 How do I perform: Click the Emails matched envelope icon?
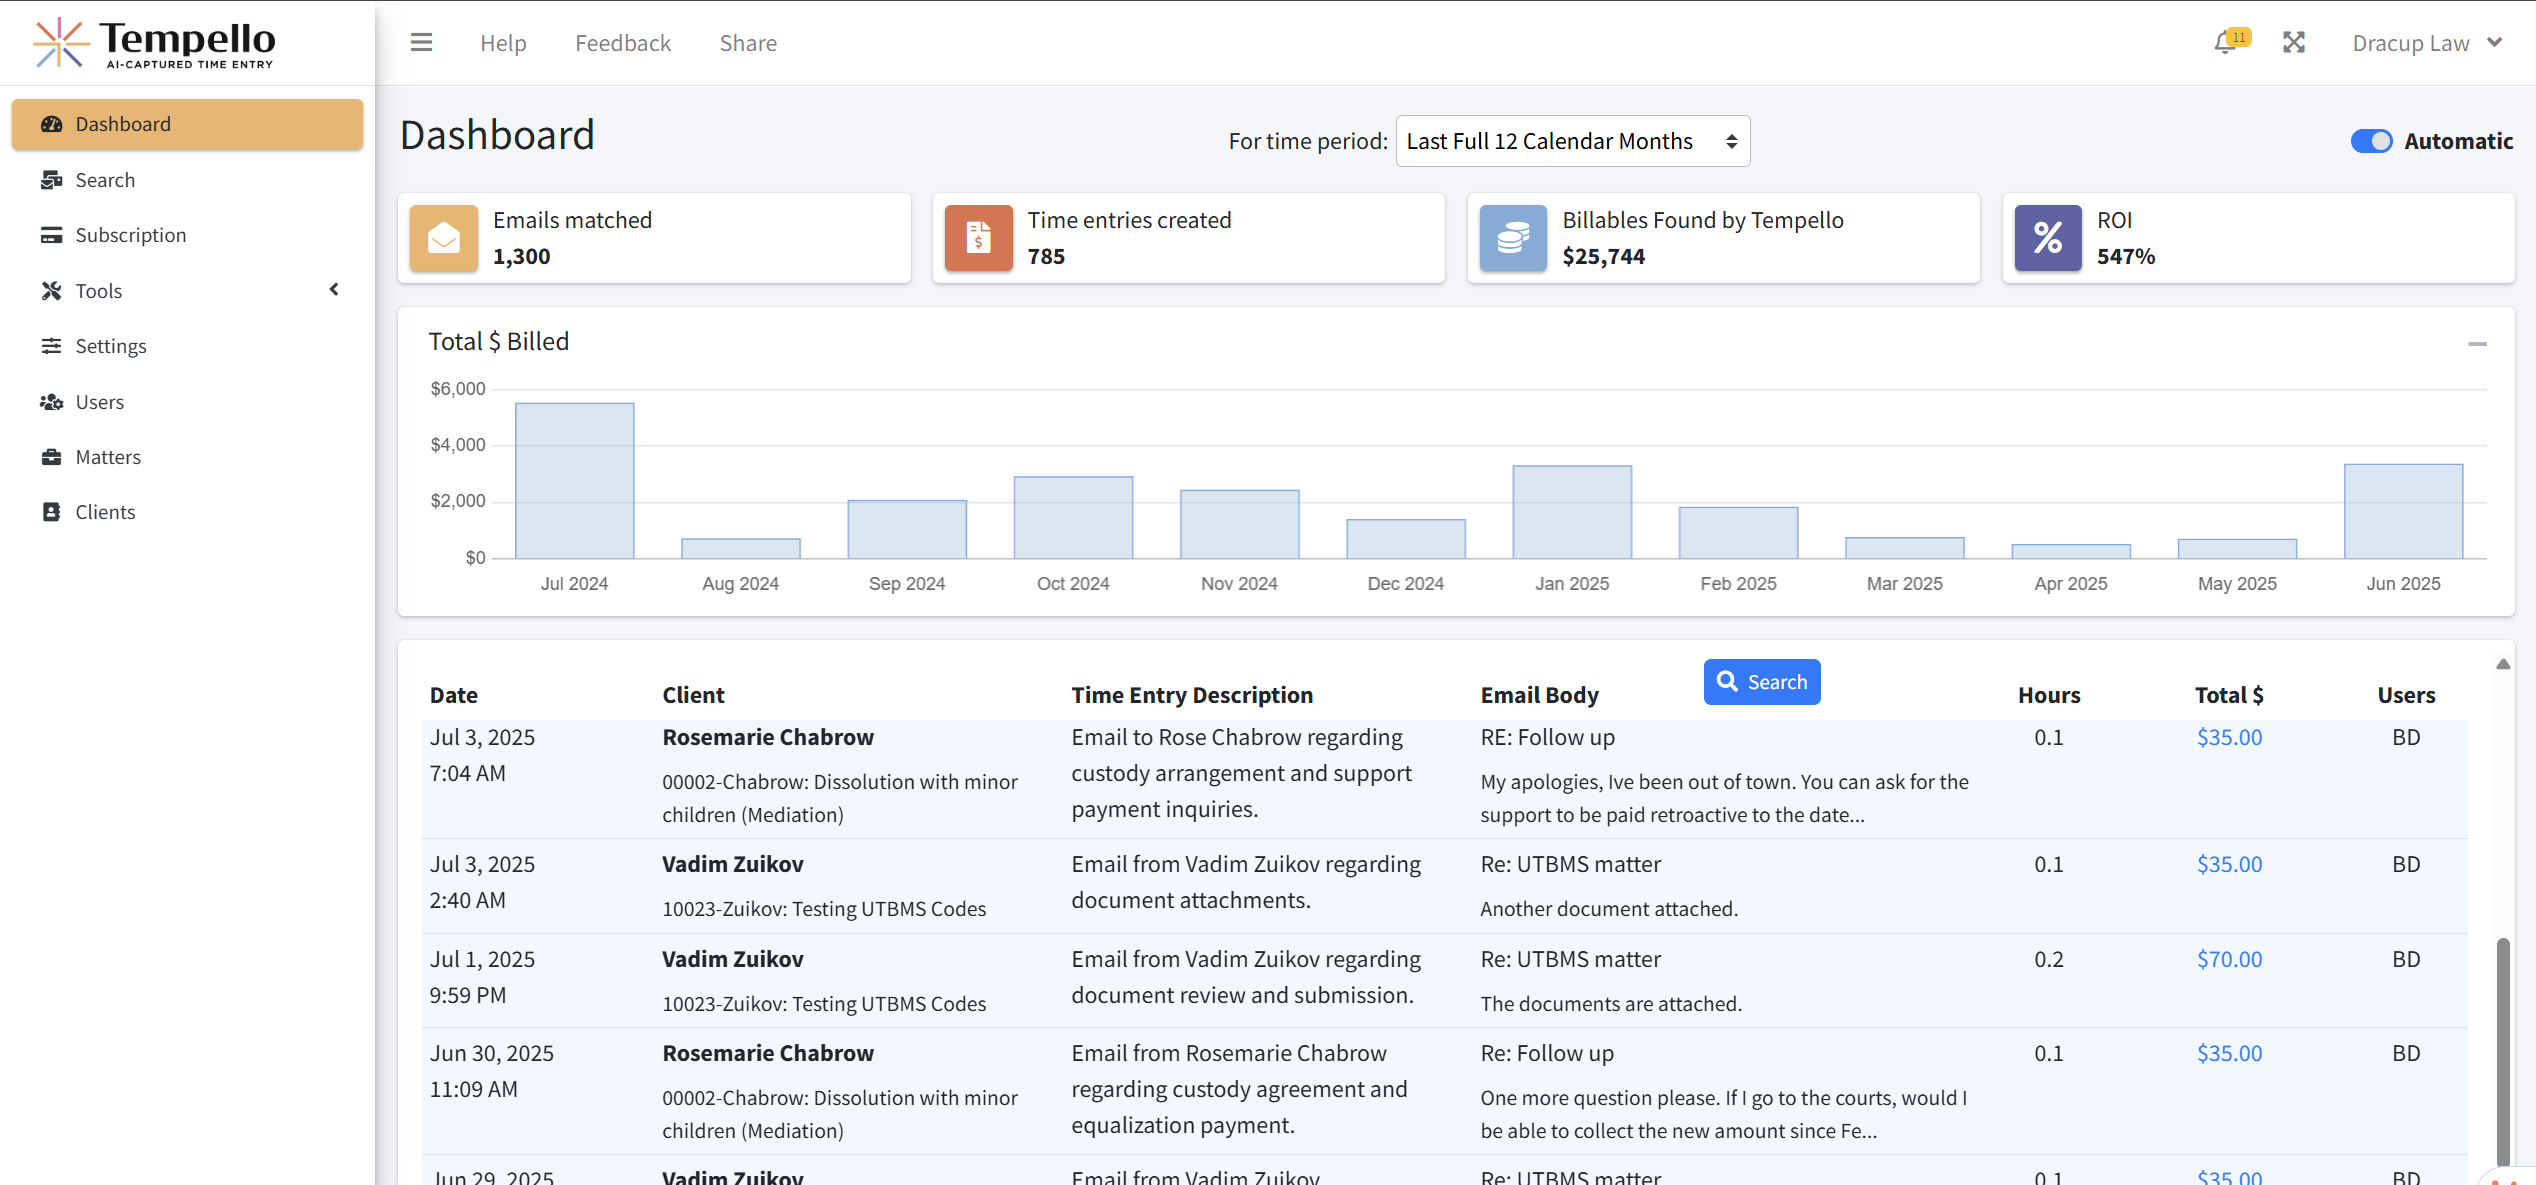pos(444,238)
